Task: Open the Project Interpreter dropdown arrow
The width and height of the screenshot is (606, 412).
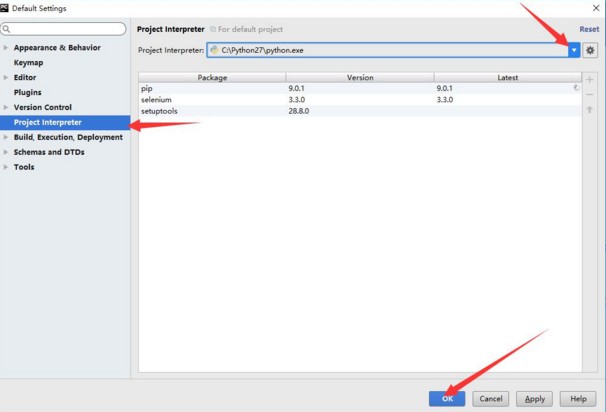Action: point(574,50)
